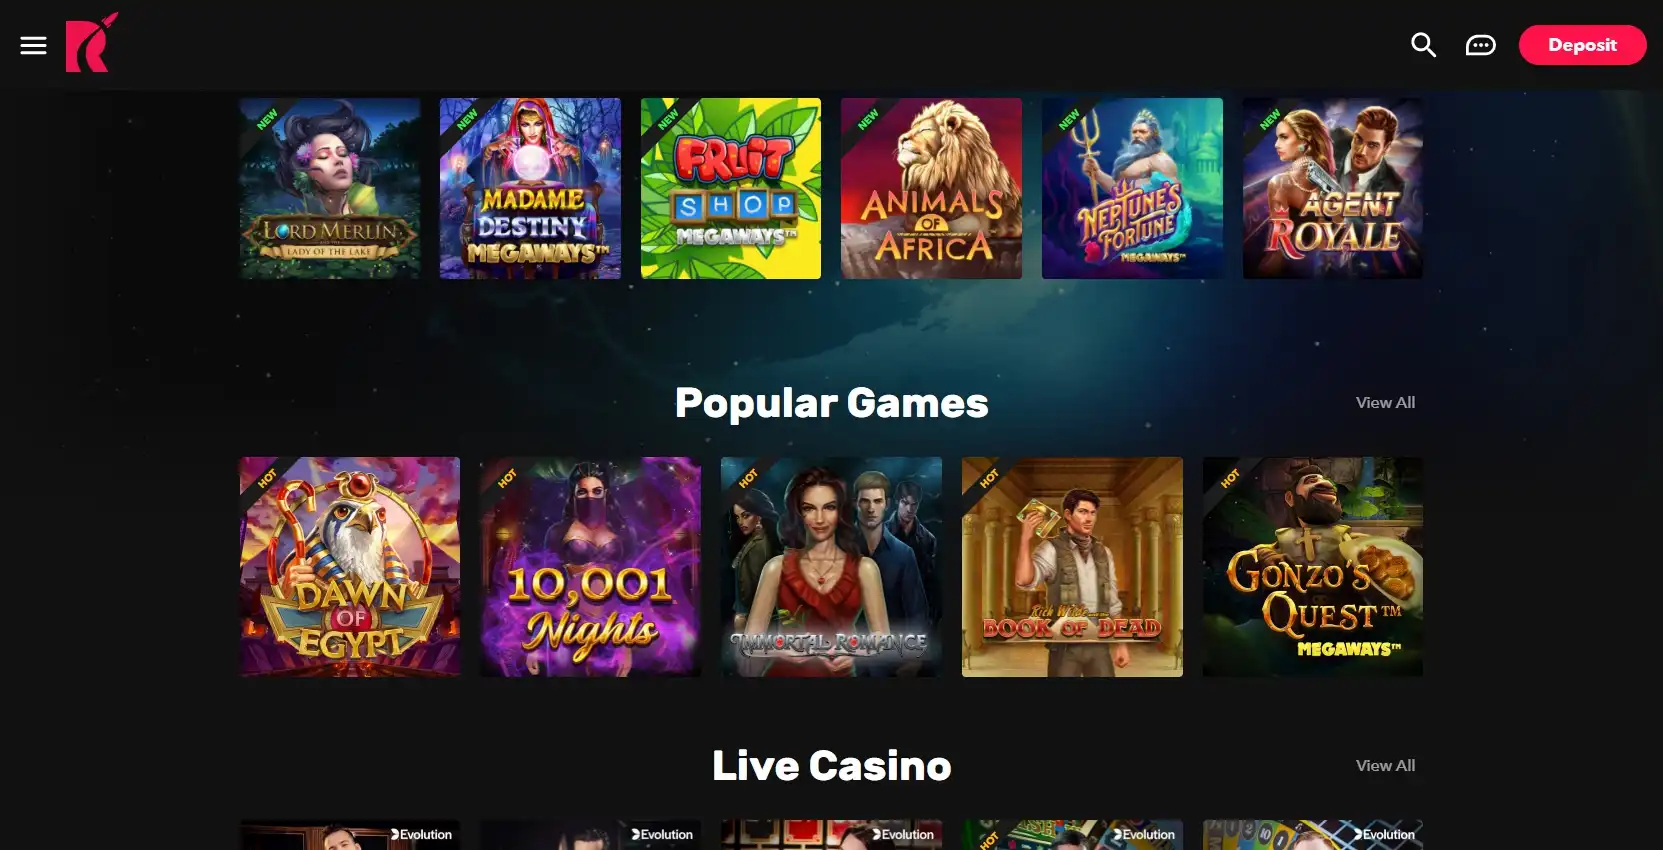The image size is (1663, 850).
Task: View all Live Casino games
Action: click(x=1385, y=765)
